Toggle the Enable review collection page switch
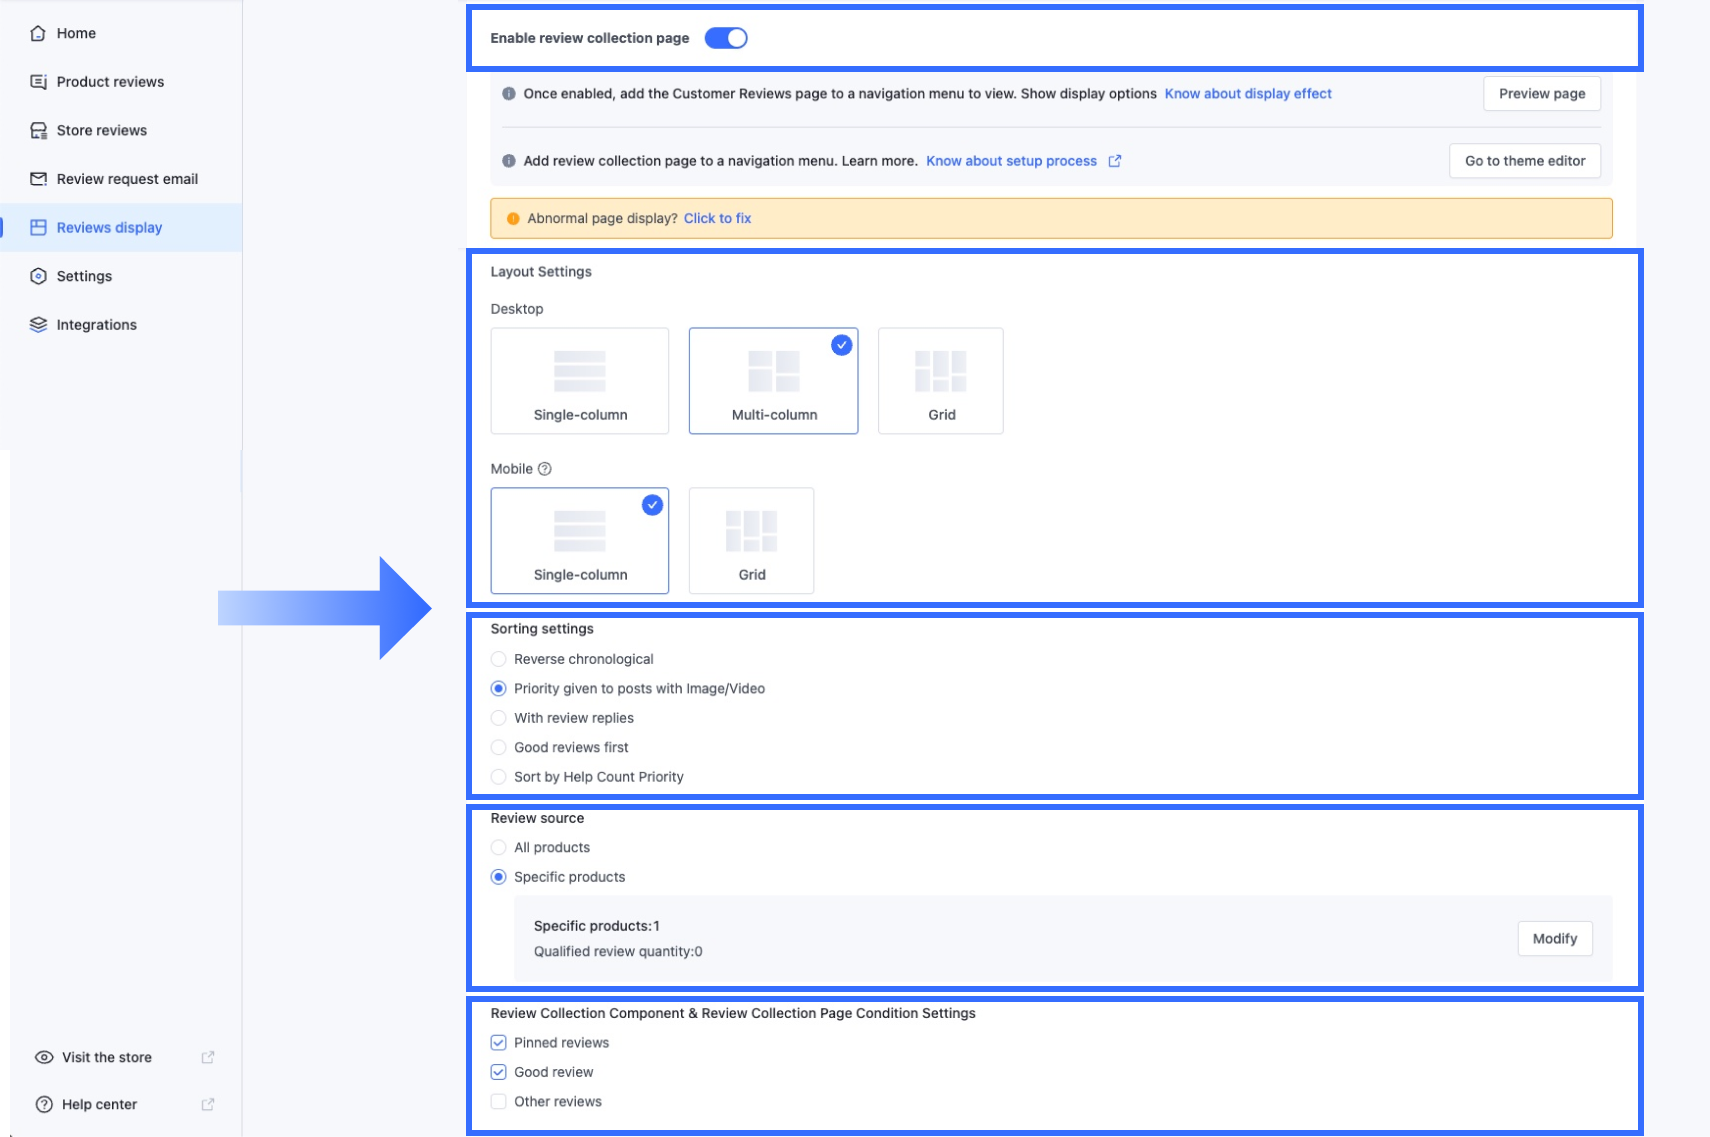 tap(726, 38)
